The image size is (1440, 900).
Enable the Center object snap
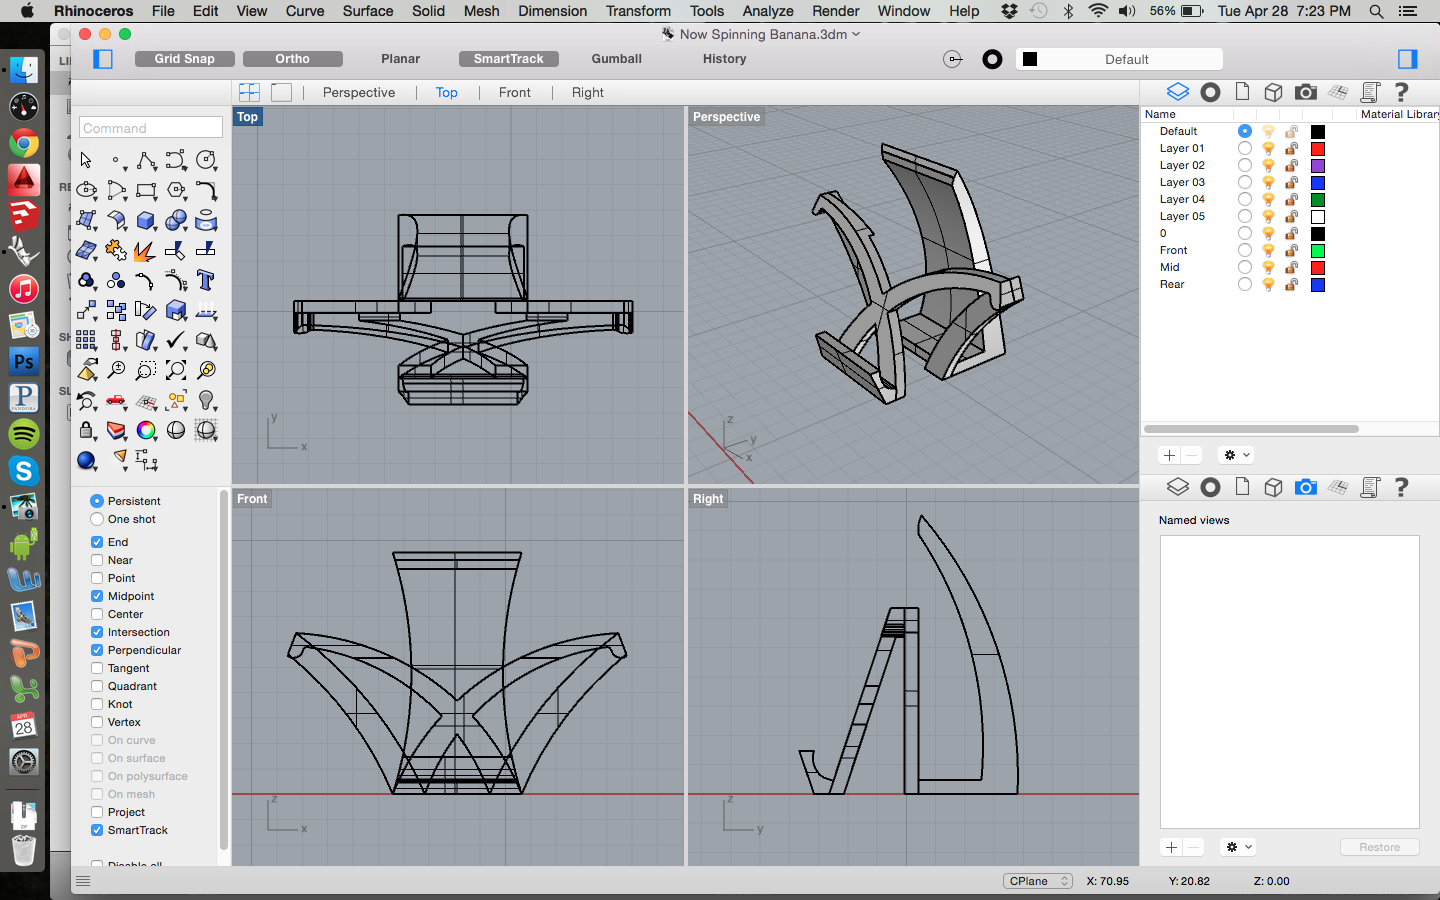coord(97,614)
